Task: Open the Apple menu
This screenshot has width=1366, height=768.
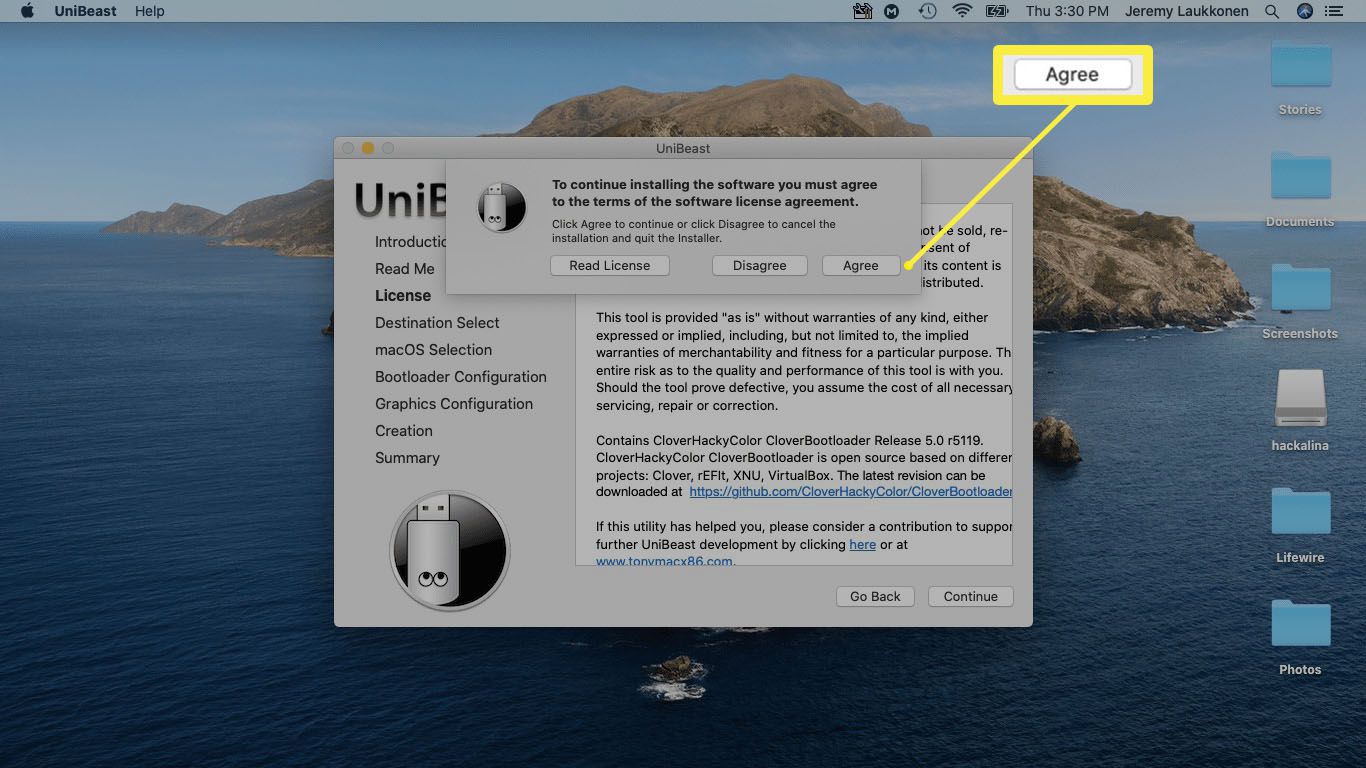Action: pos(27,11)
